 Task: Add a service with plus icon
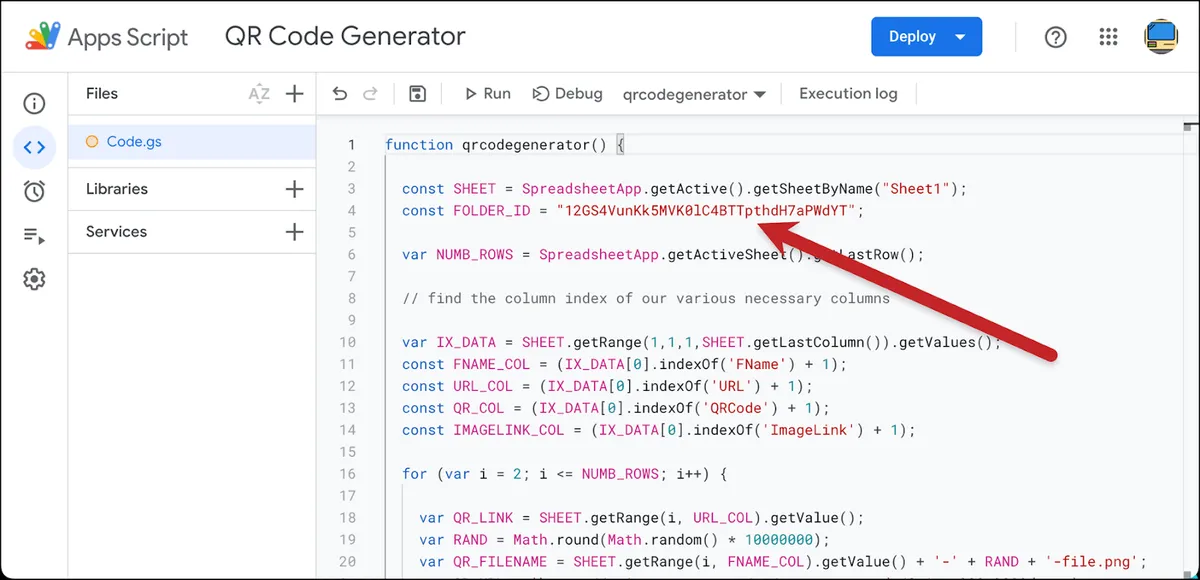coord(294,232)
